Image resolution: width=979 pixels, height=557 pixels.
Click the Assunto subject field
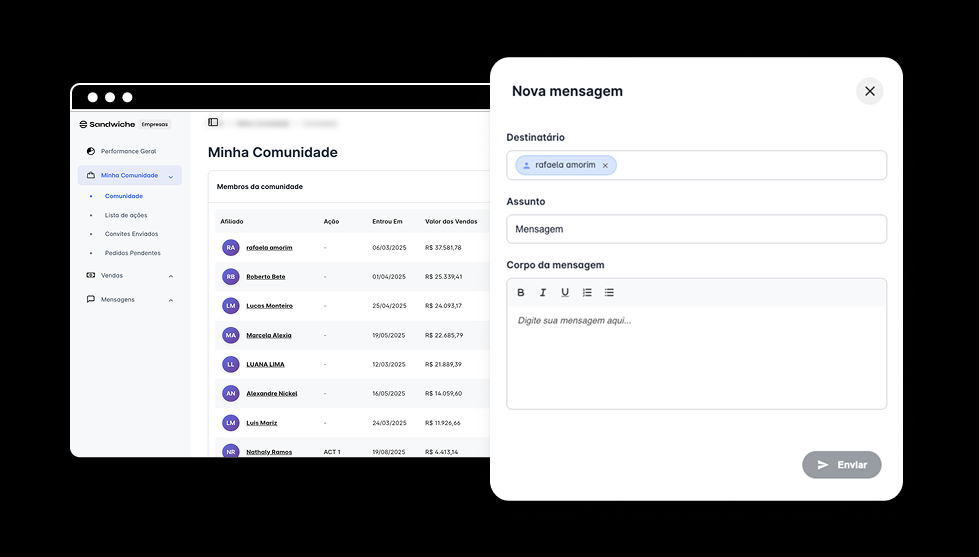click(x=696, y=229)
